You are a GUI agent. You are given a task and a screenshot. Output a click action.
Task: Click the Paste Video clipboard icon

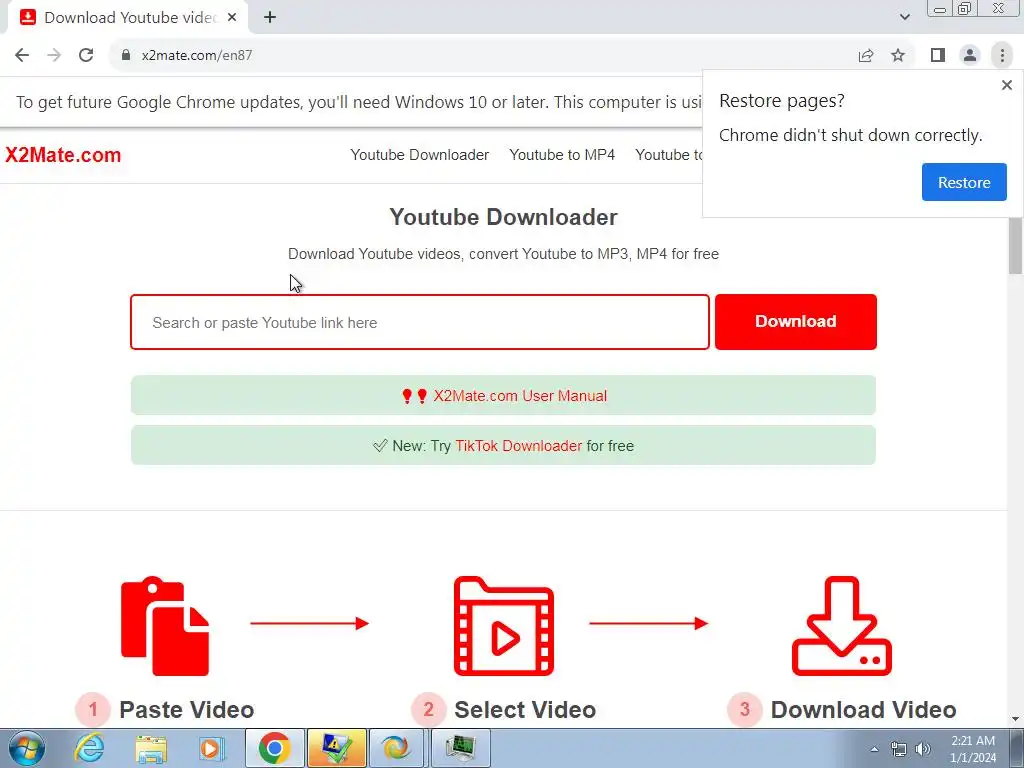165,626
